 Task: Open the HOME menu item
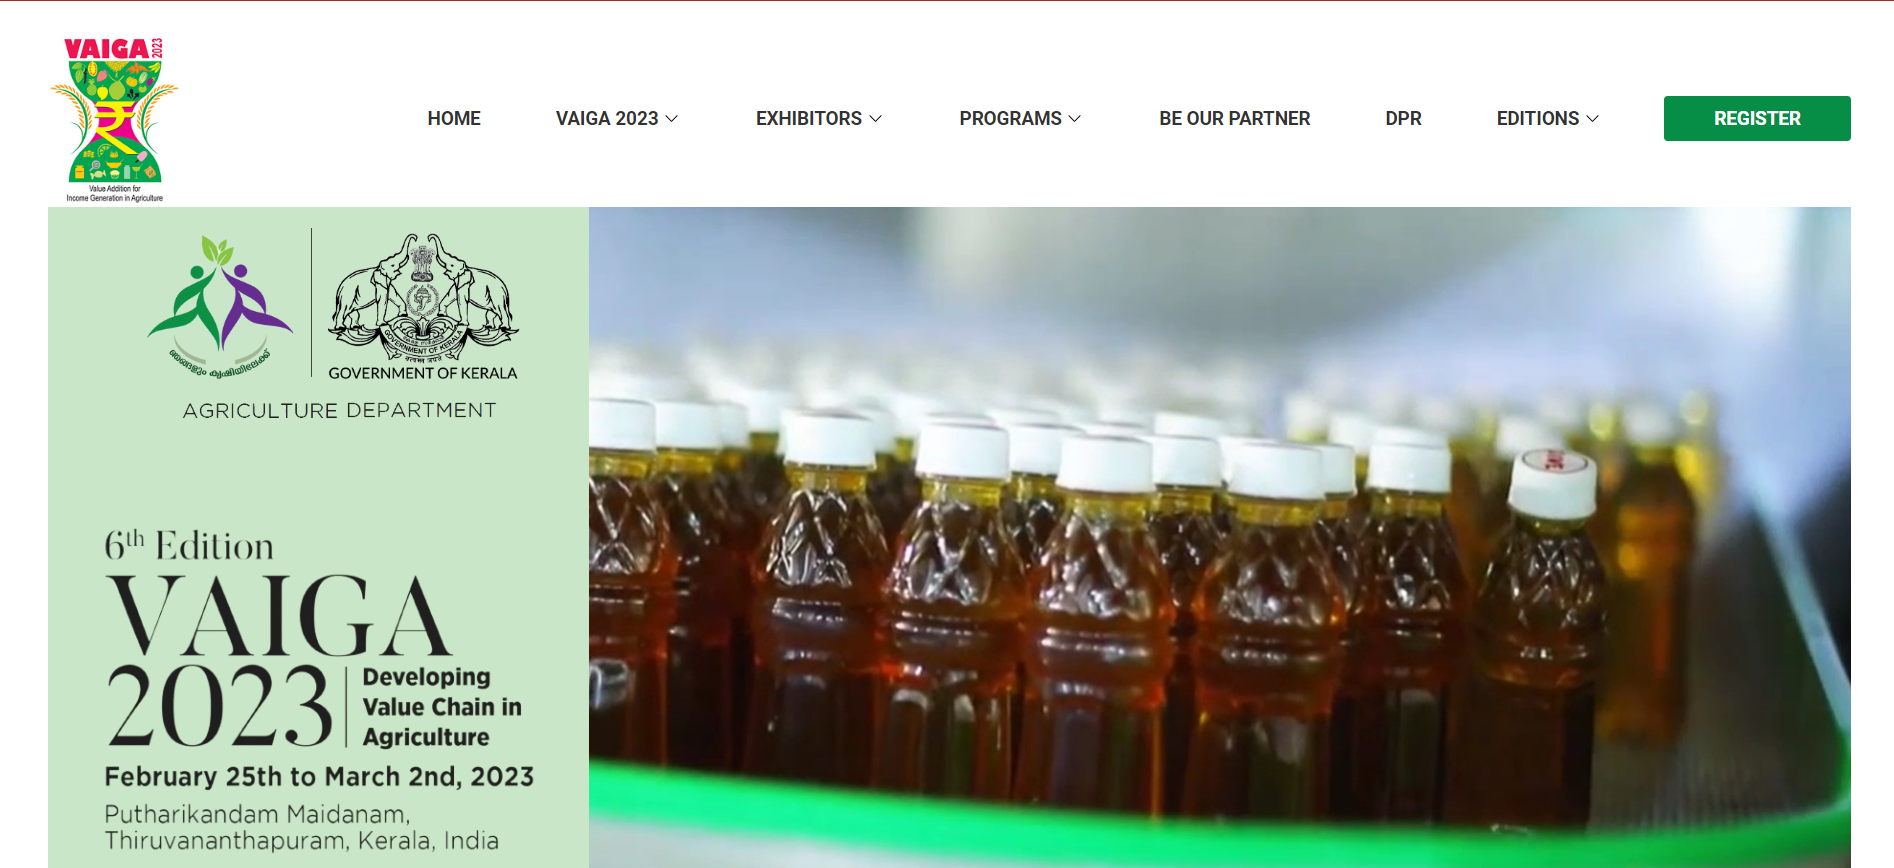[454, 118]
